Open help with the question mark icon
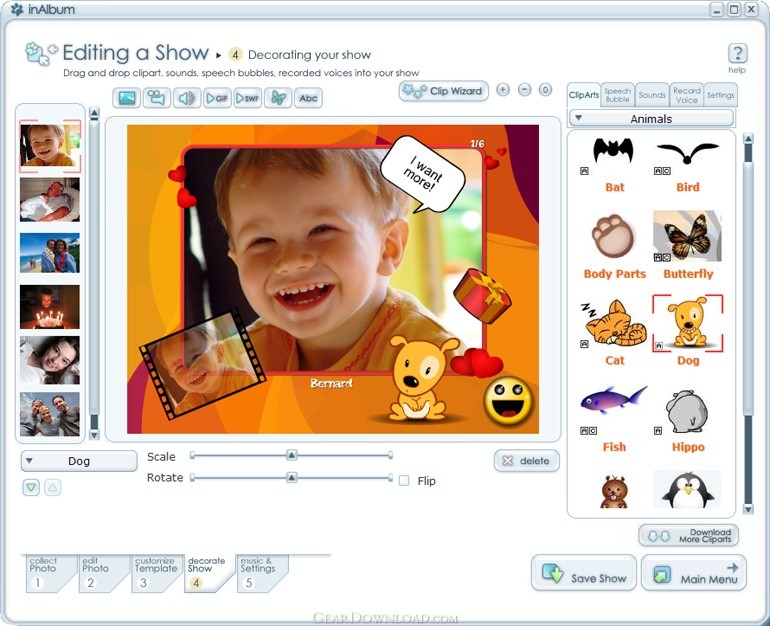 click(737, 53)
